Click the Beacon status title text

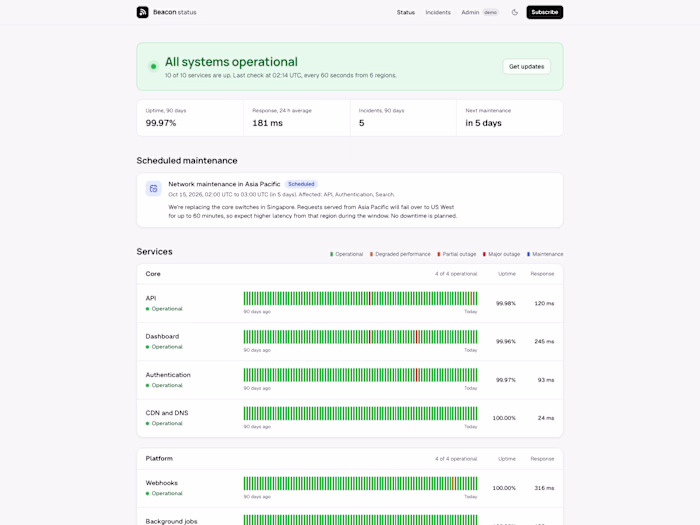tap(175, 12)
